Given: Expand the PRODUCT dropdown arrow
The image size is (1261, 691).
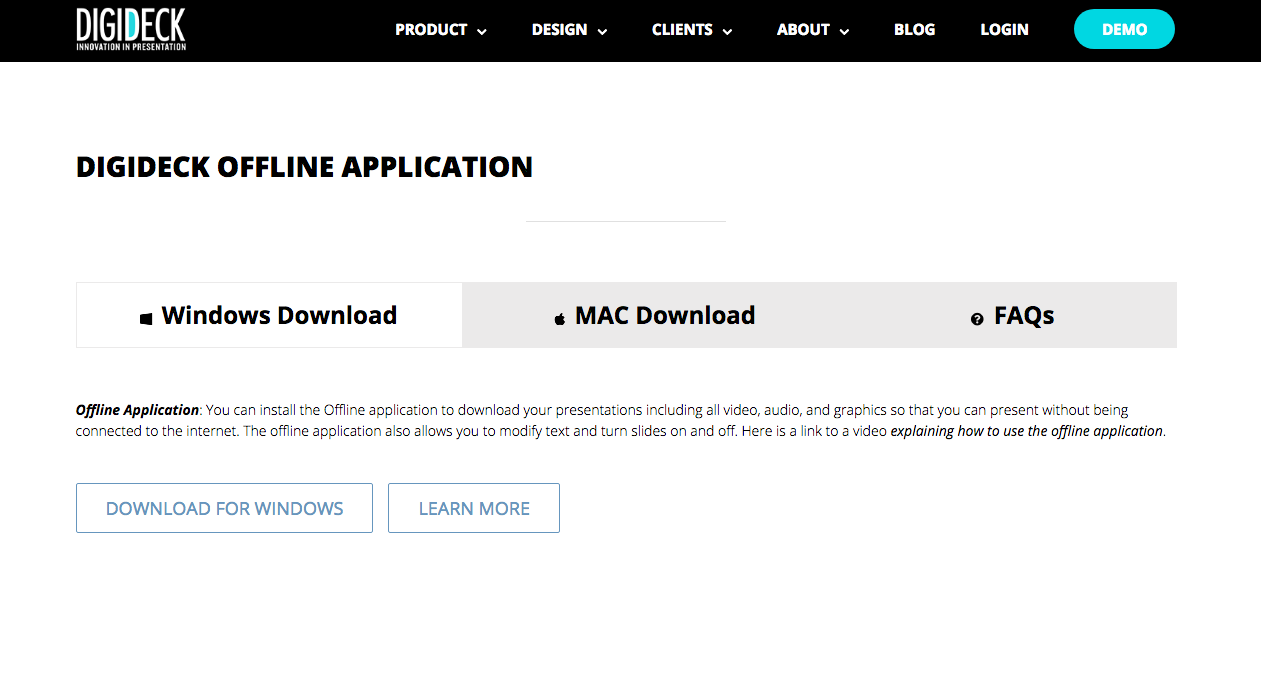Looking at the screenshot, I should coord(482,31).
